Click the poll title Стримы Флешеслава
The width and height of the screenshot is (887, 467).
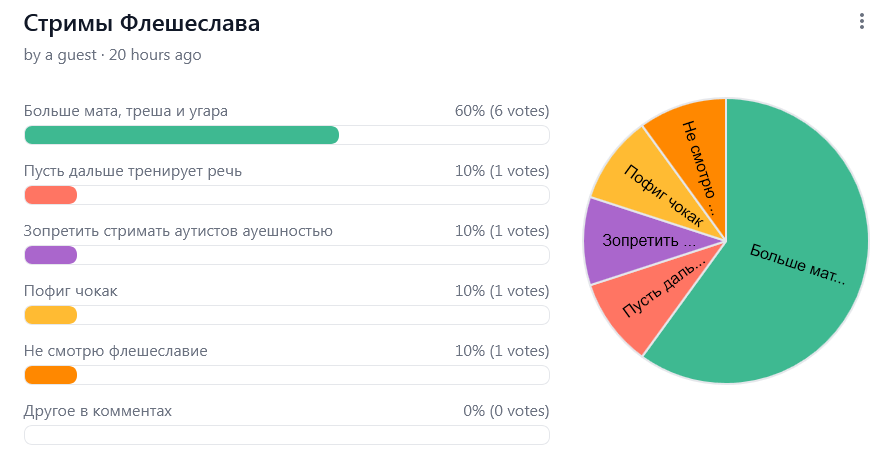tap(142, 24)
